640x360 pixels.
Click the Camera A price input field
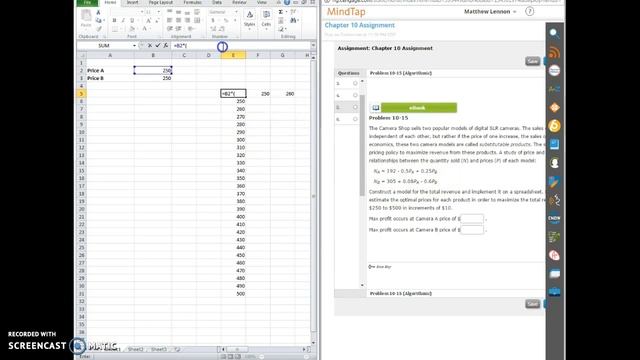(x=472, y=219)
